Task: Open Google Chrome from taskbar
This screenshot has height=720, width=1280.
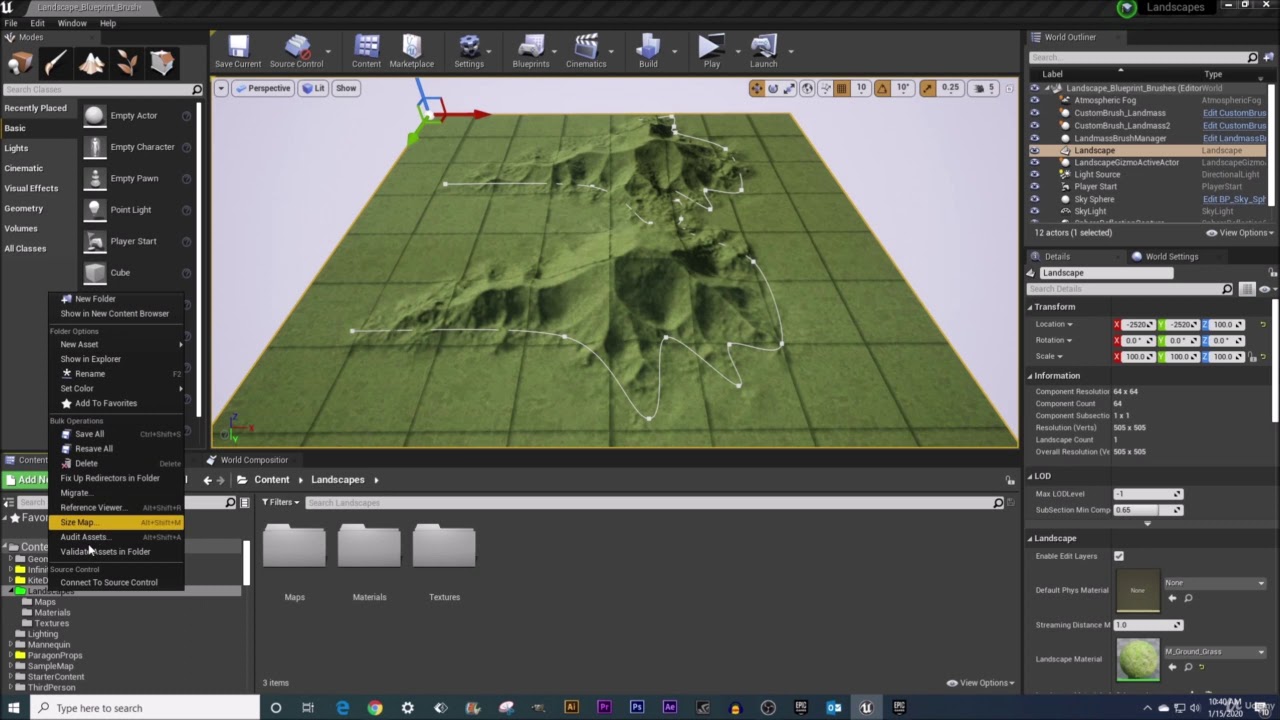Action: pyautogui.click(x=375, y=708)
